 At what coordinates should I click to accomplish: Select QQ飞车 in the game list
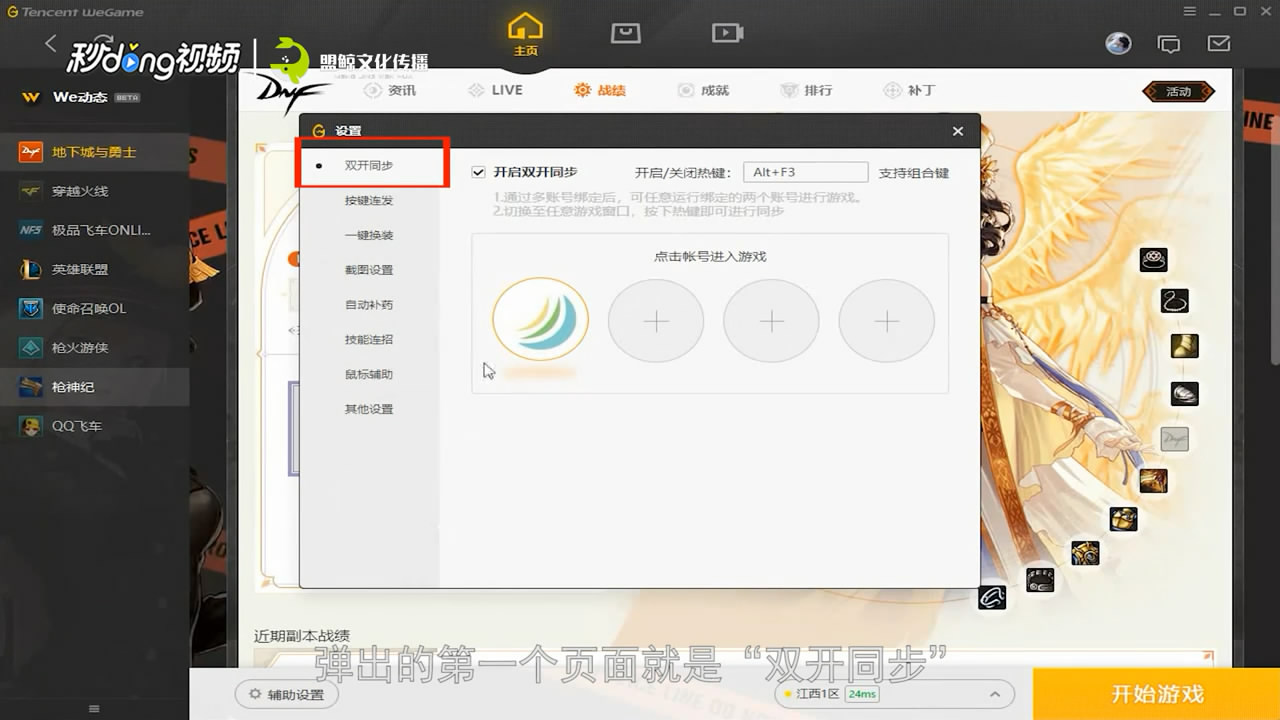(x=94, y=426)
